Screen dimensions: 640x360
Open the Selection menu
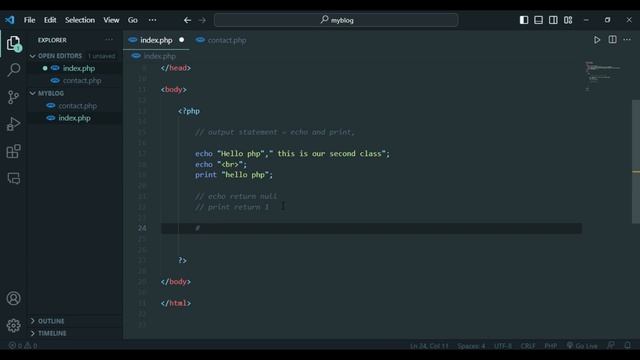(x=80, y=20)
